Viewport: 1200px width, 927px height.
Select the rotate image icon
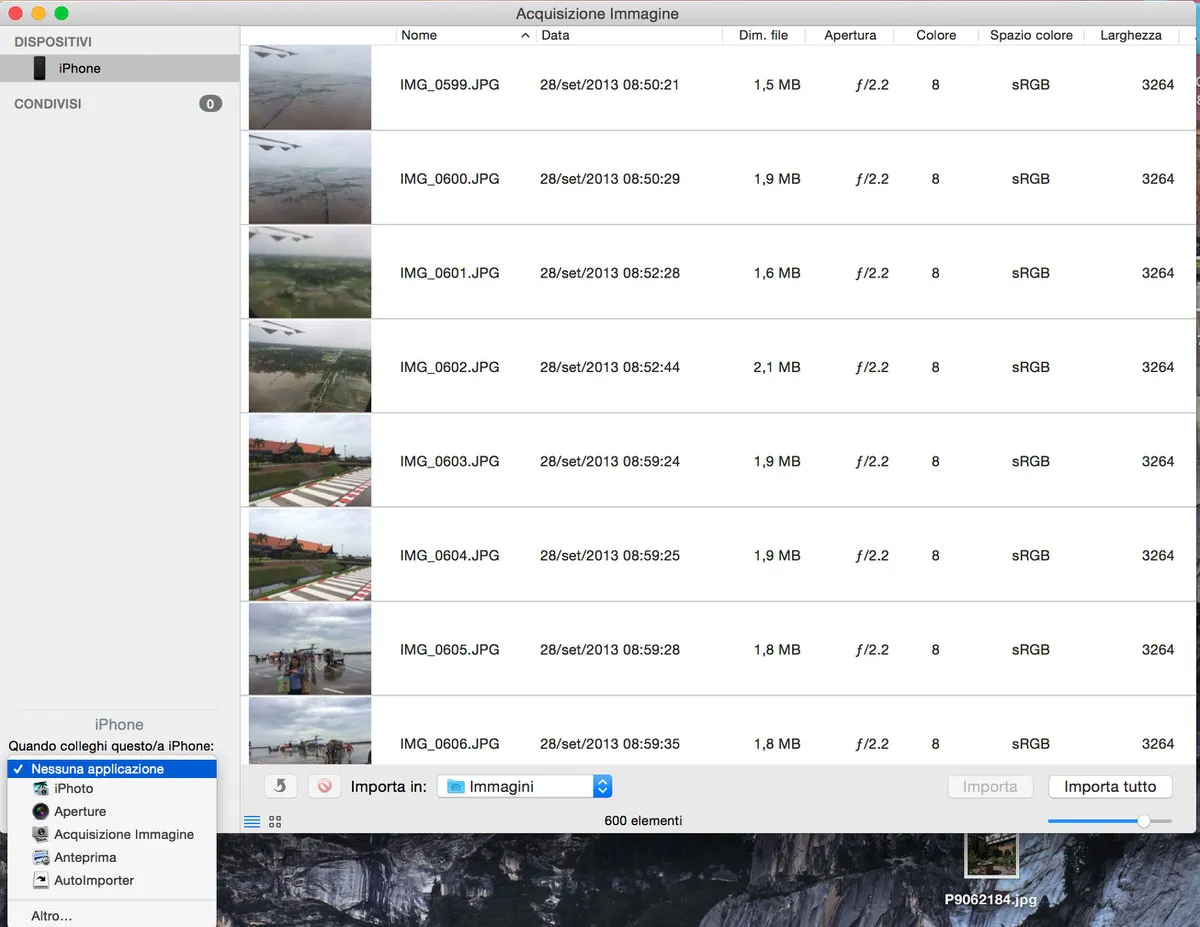click(280, 786)
